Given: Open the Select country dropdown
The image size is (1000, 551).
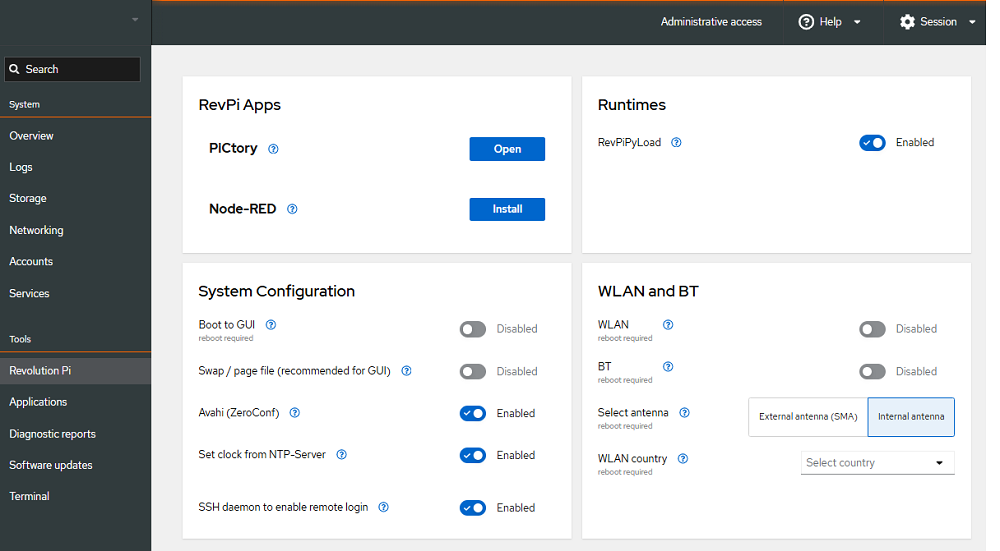Looking at the screenshot, I should click(x=877, y=463).
